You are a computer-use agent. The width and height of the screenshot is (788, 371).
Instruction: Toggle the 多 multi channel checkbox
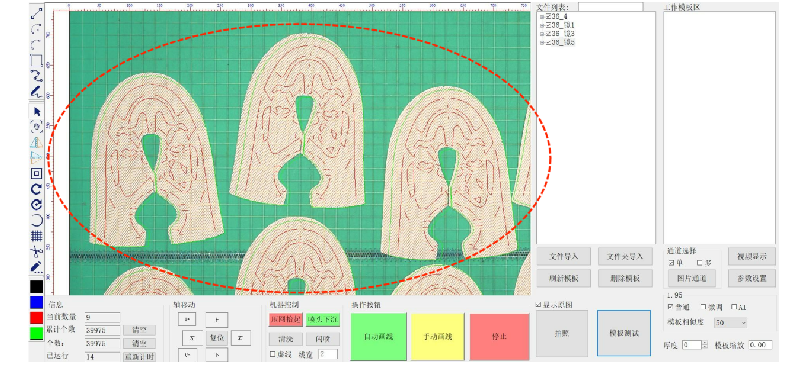click(x=700, y=262)
